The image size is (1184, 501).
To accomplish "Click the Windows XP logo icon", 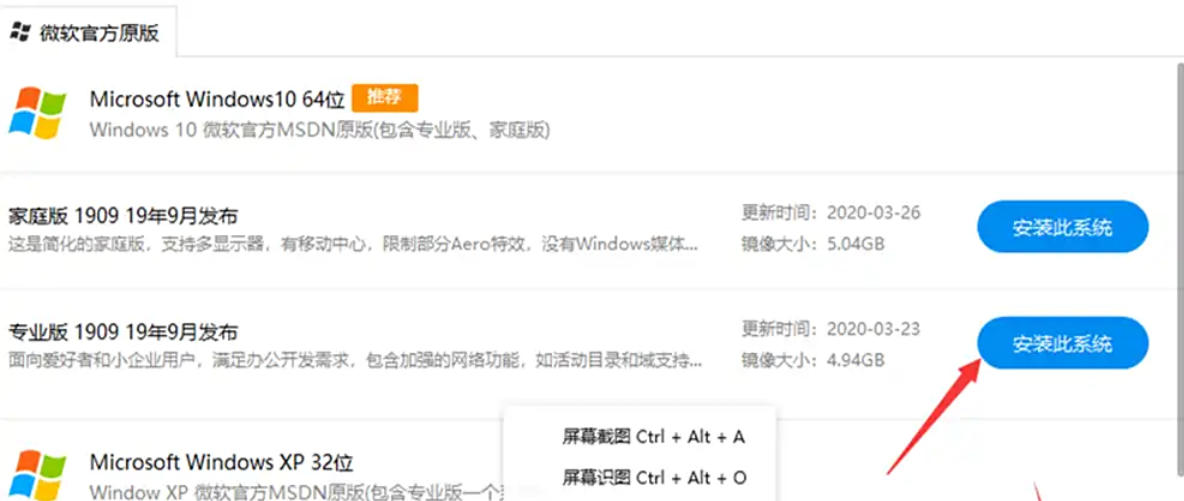I will (37, 475).
